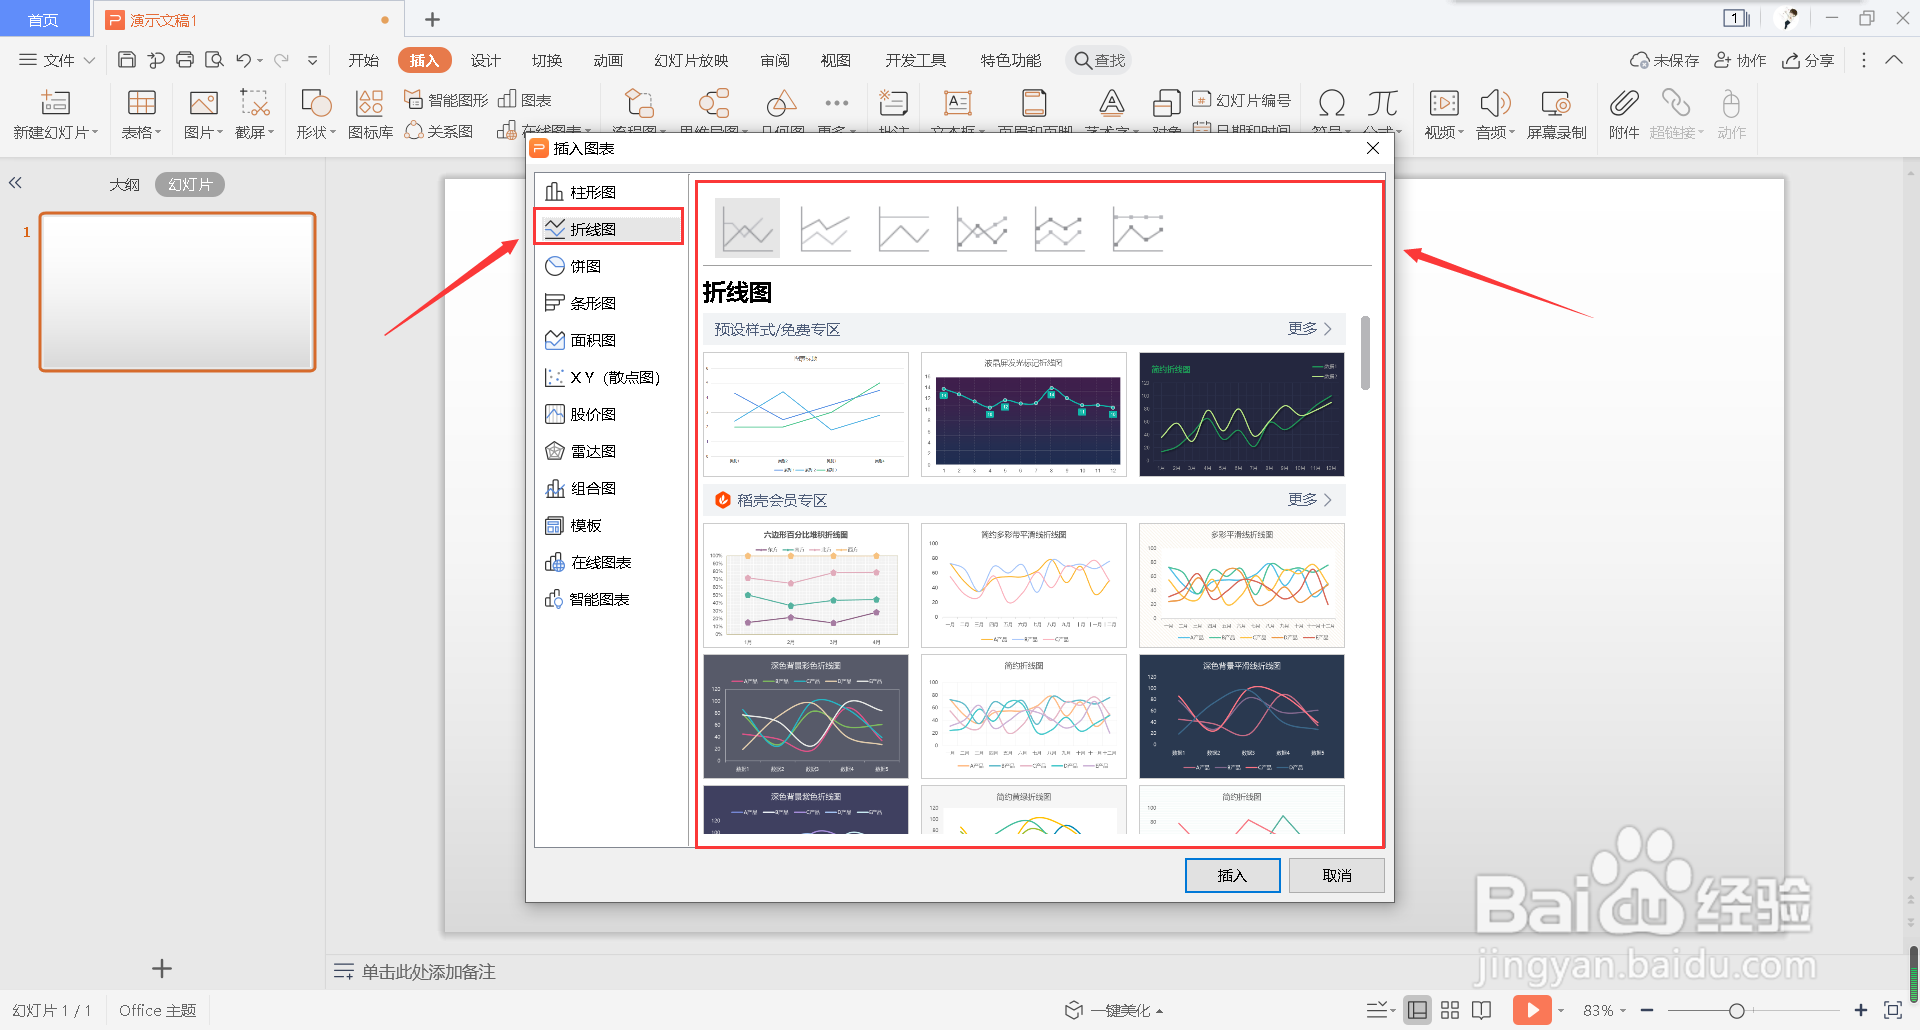This screenshot has width=1920, height=1030.
Task: Switch to reading view icon
Action: (x=1481, y=1010)
